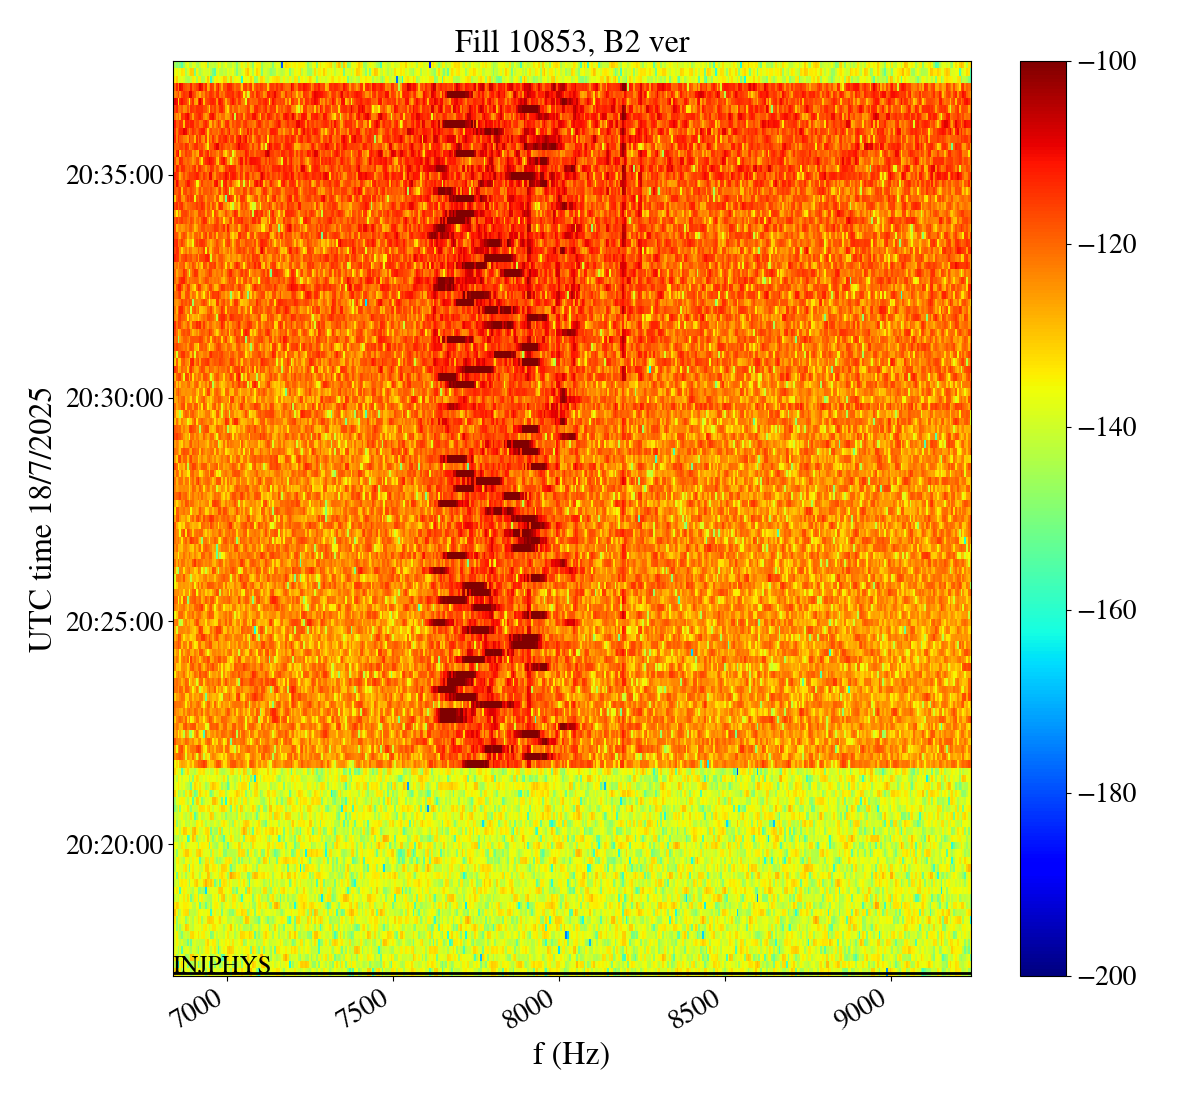Click the −140 colorbar tick label
The image size is (1200, 1100).
[1108, 428]
